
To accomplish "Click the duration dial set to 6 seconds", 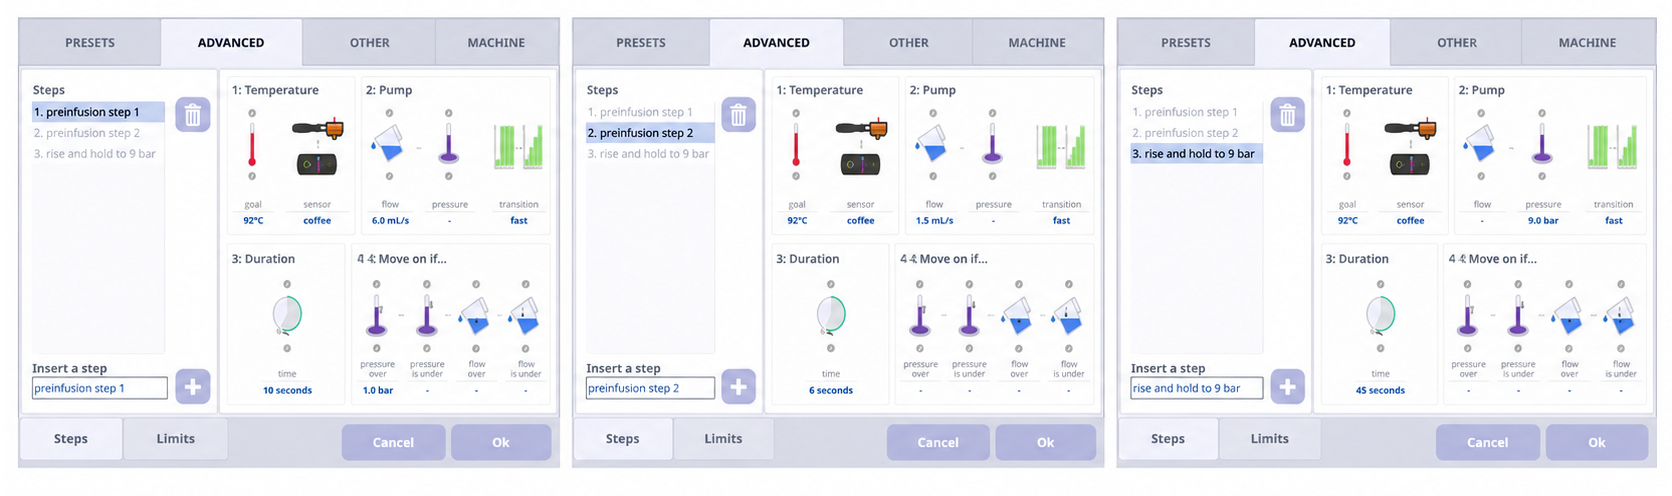I will (831, 315).
